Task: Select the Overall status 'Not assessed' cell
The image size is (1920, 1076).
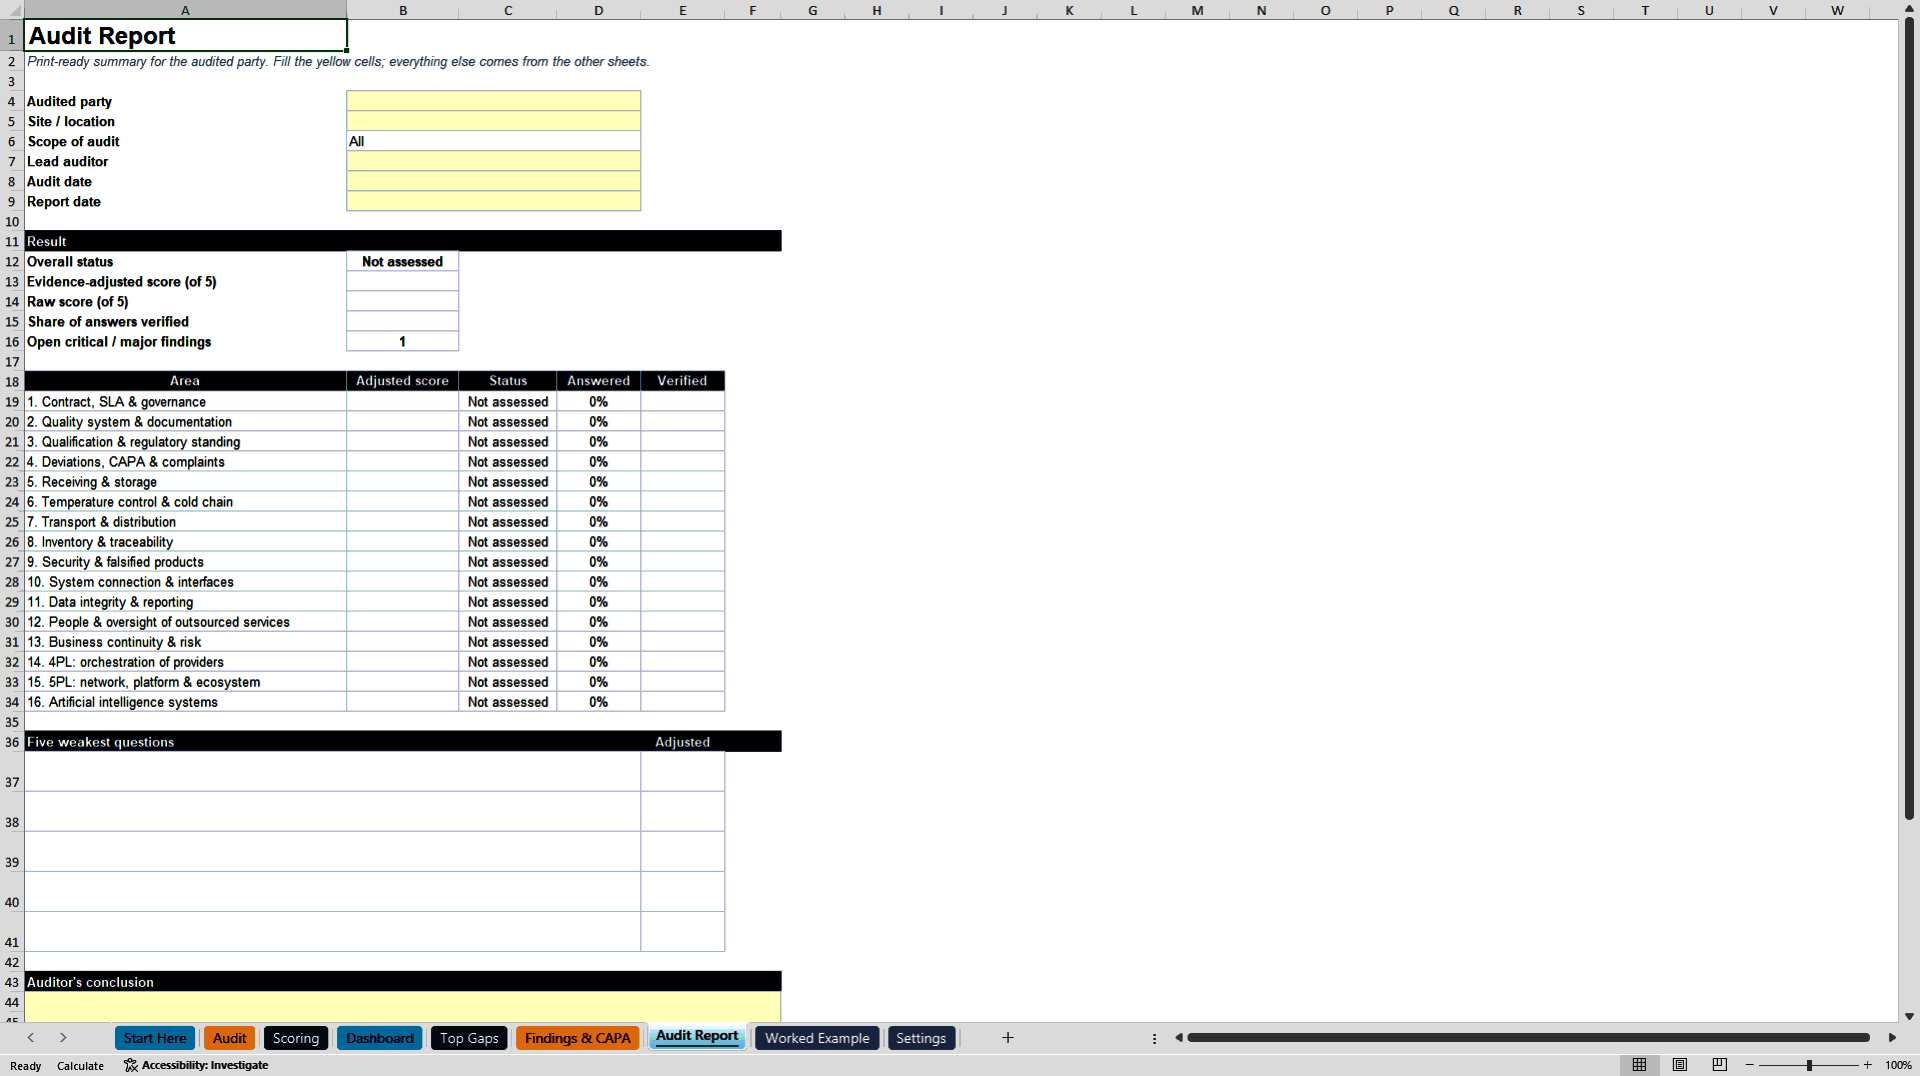Action: pos(402,261)
